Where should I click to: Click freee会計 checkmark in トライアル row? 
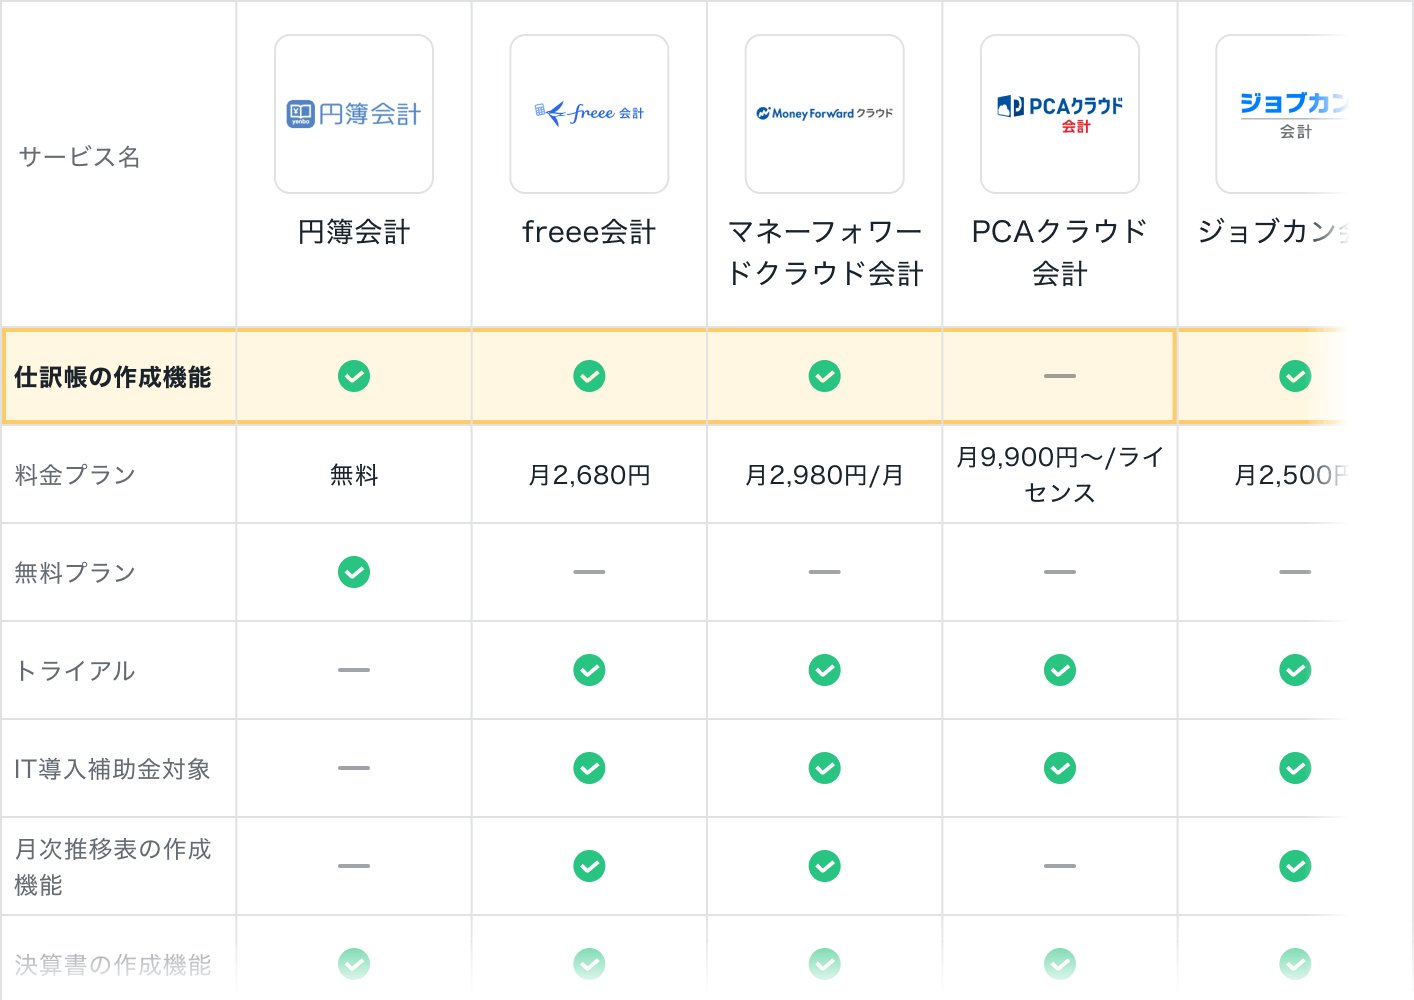click(x=589, y=670)
